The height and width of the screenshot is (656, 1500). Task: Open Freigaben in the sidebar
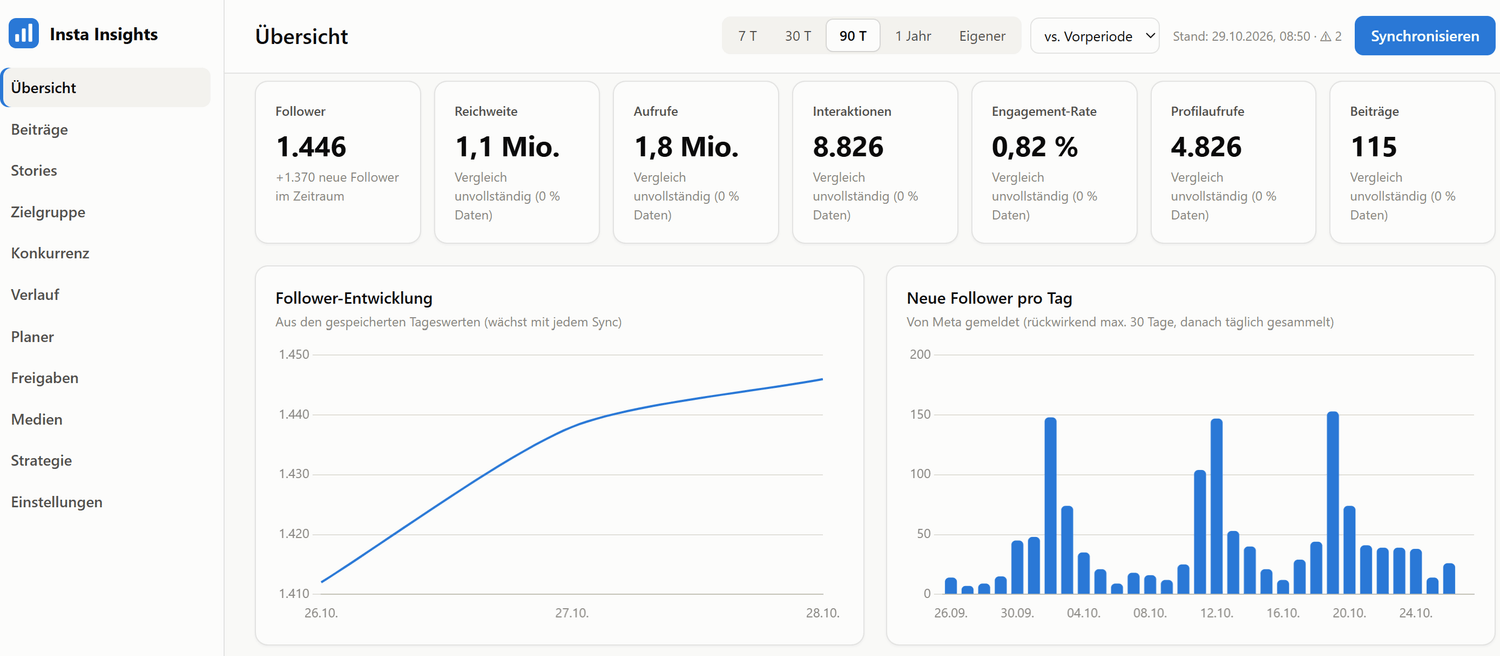point(106,378)
